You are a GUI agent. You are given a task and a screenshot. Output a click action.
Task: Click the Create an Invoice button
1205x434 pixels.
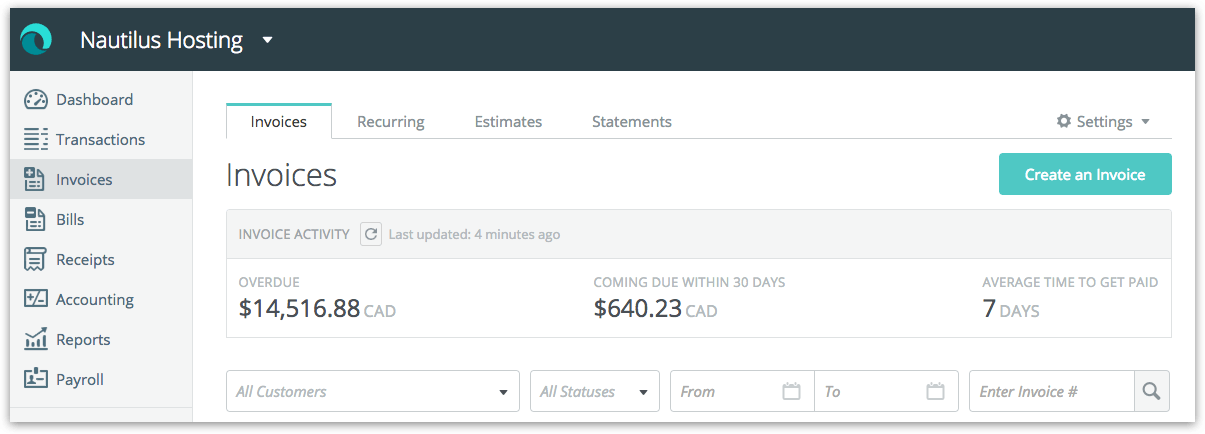click(1085, 174)
